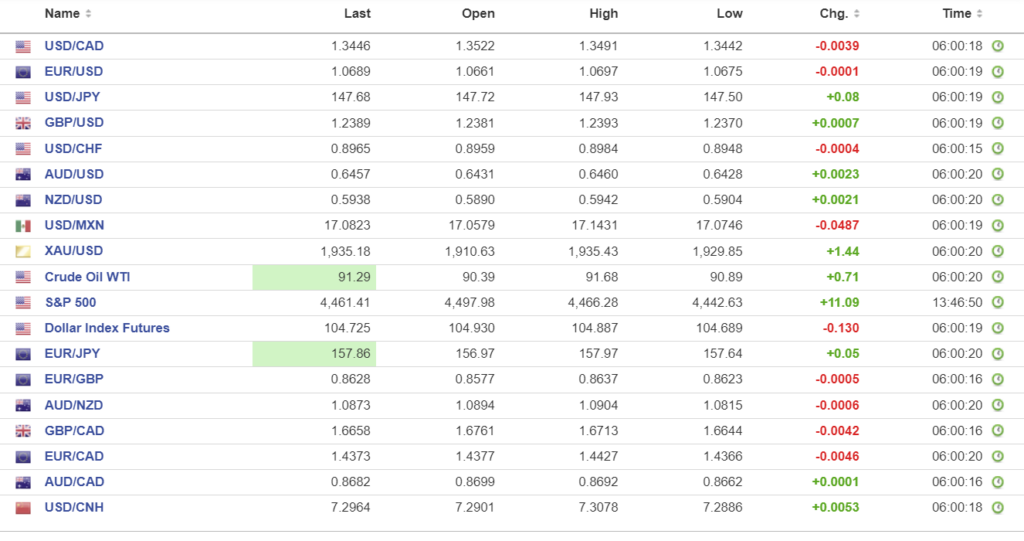This screenshot has width=1024, height=541.
Task: Sort table by the Chg. column arrows
Action: [856, 14]
